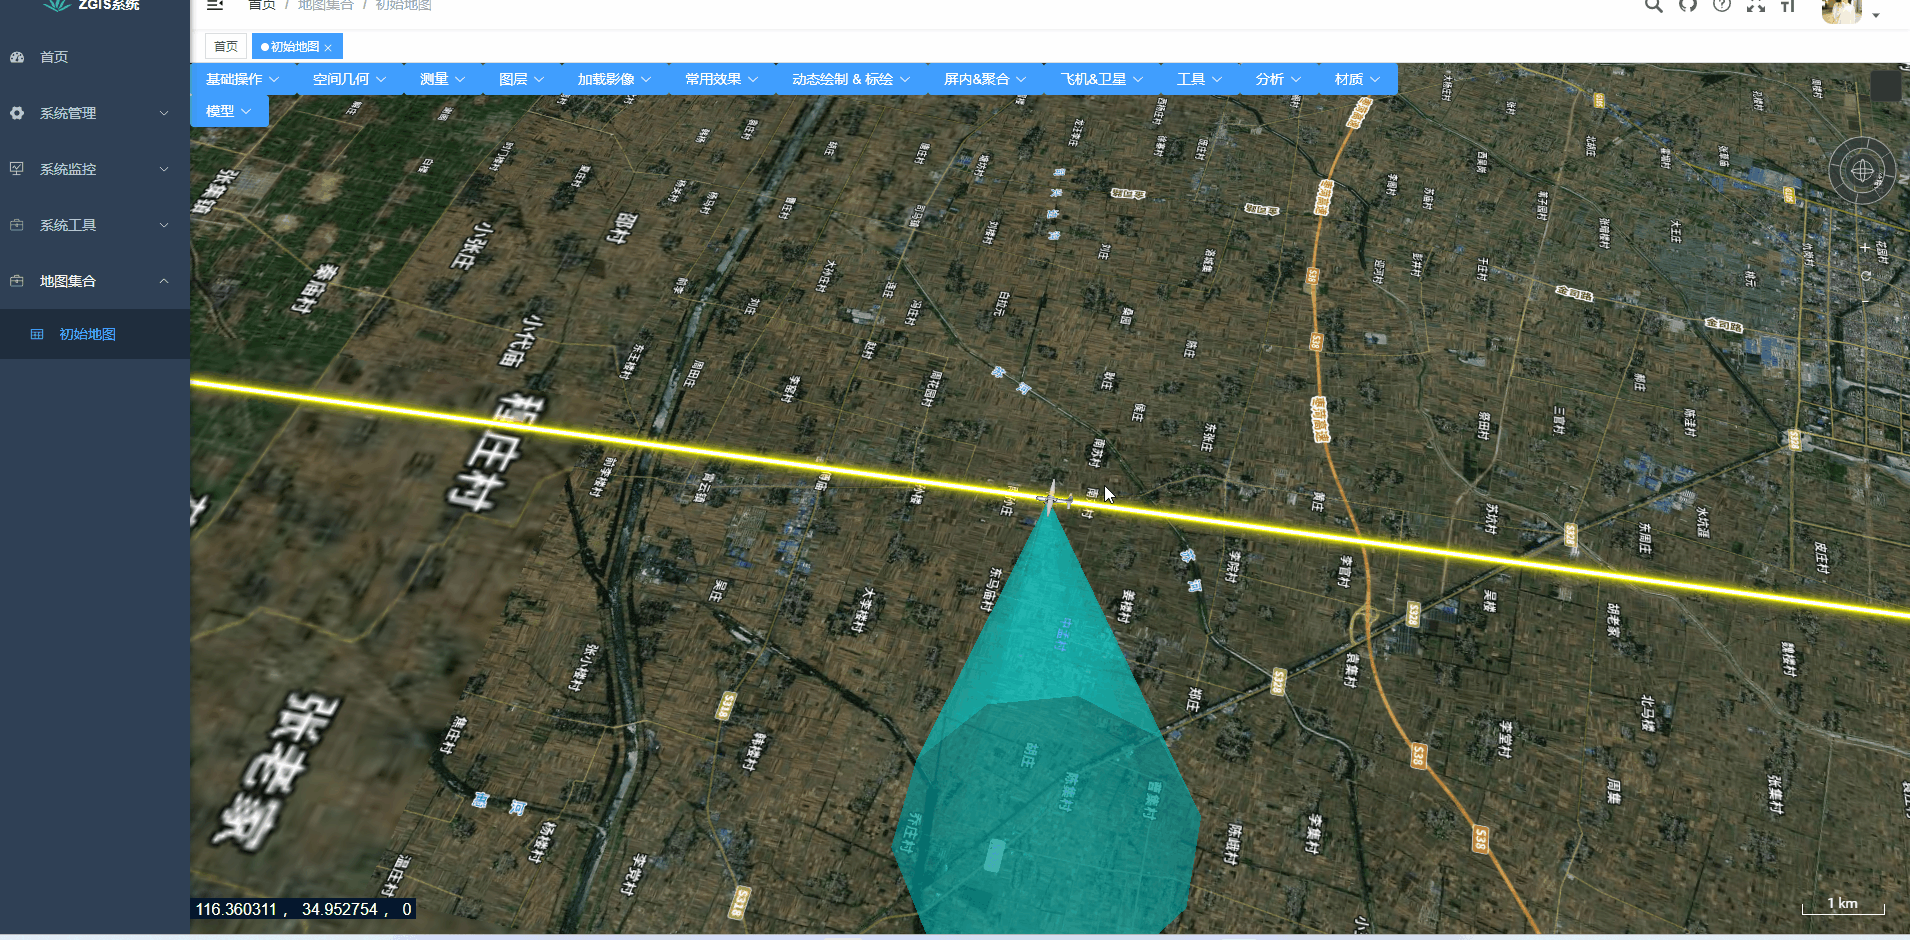The width and height of the screenshot is (1910, 940).
Task: Select 初始地图 in the sidebar submenu
Action: [95, 334]
